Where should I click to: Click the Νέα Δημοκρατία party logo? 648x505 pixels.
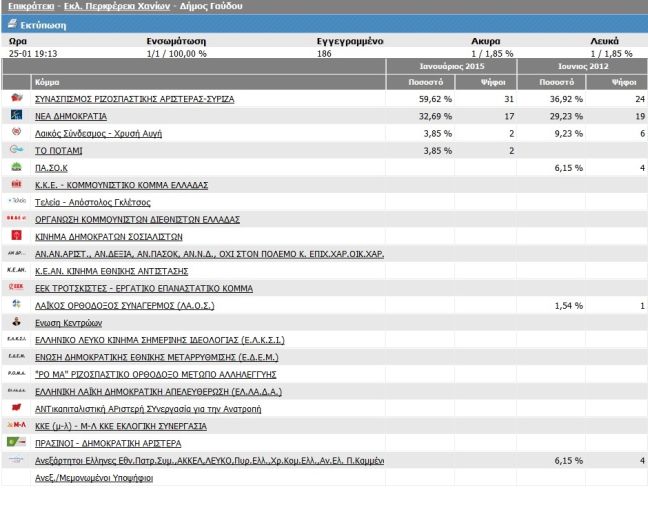point(16,116)
